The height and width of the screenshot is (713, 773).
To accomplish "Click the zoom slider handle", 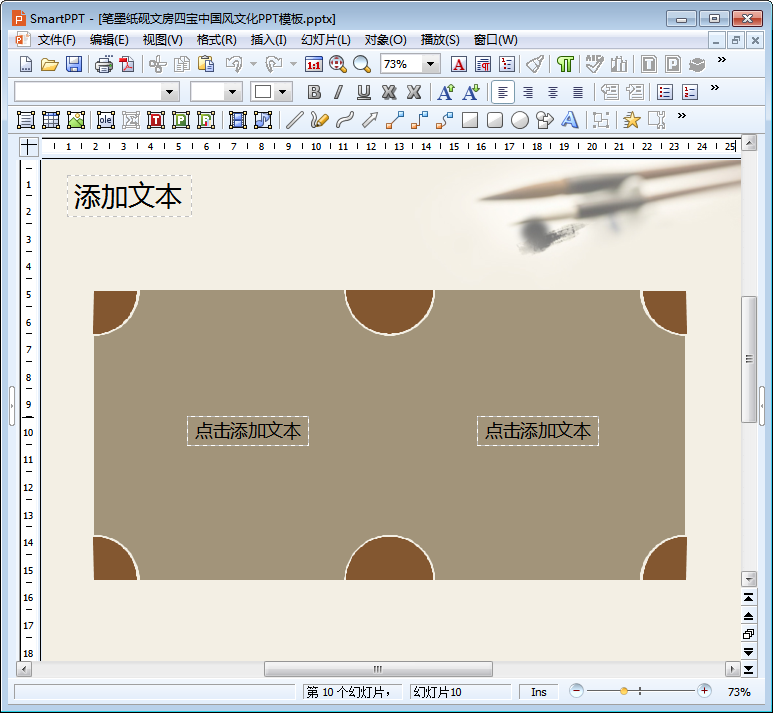I will click(624, 691).
